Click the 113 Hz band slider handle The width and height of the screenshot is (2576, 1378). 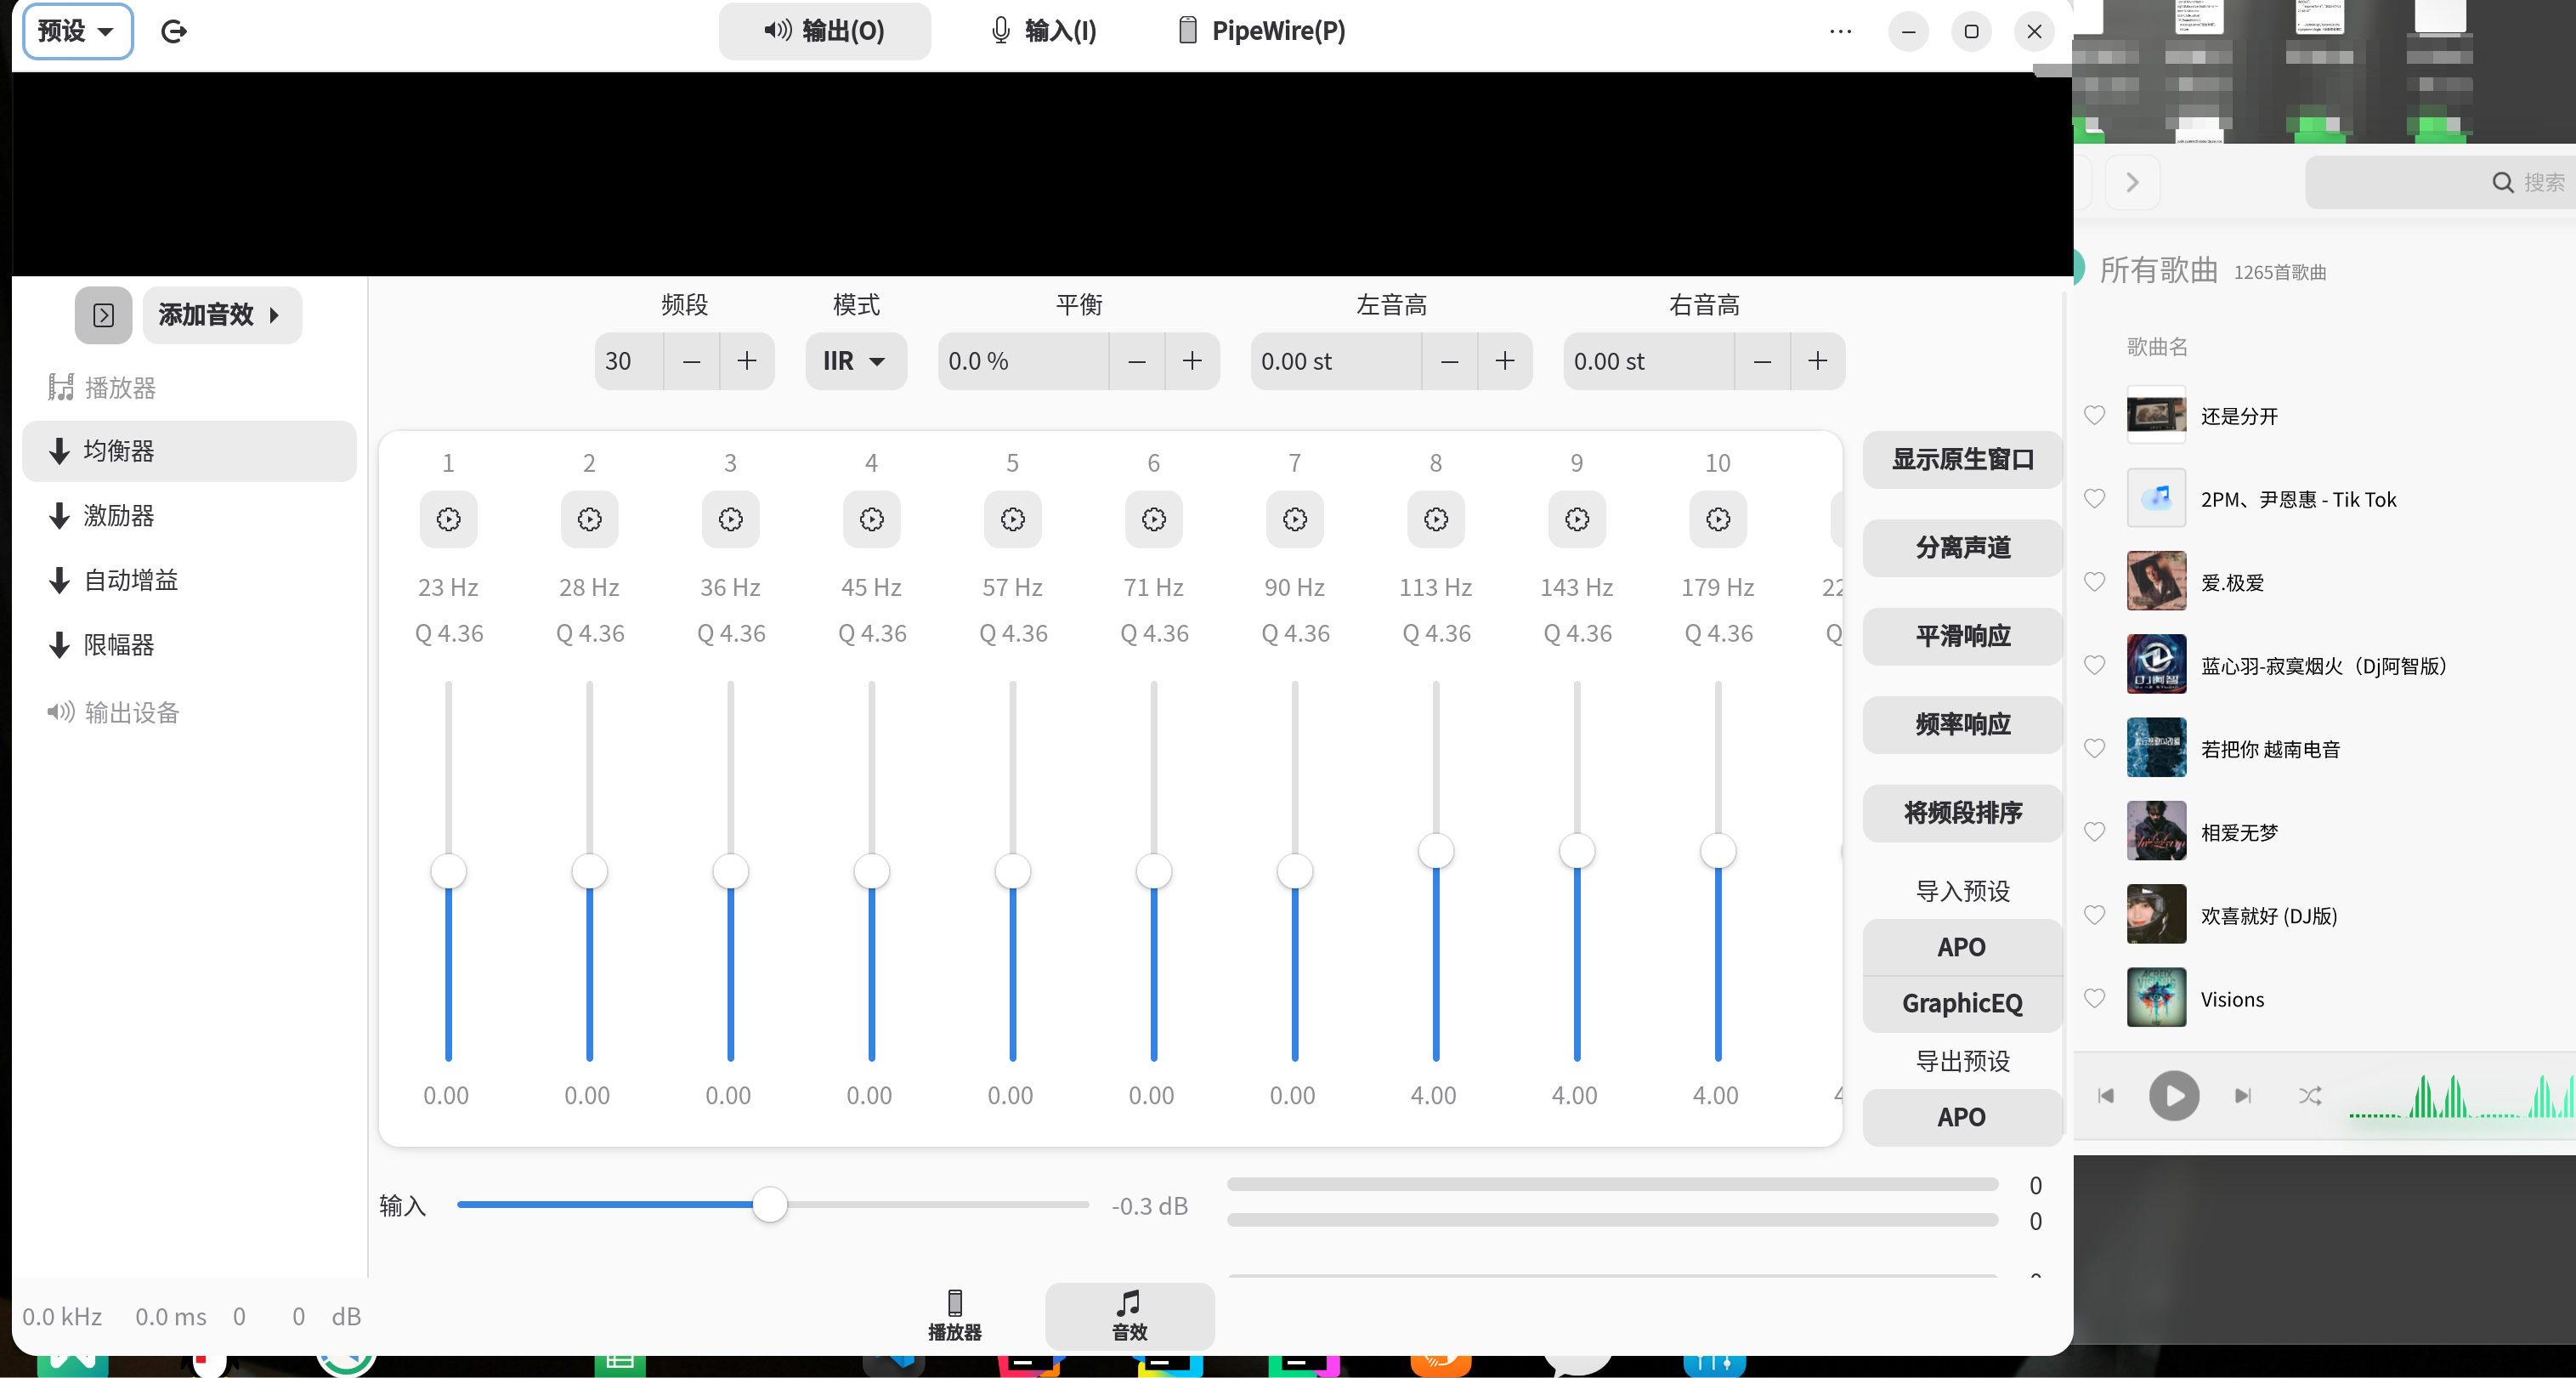pyautogui.click(x=1435, y=851)
